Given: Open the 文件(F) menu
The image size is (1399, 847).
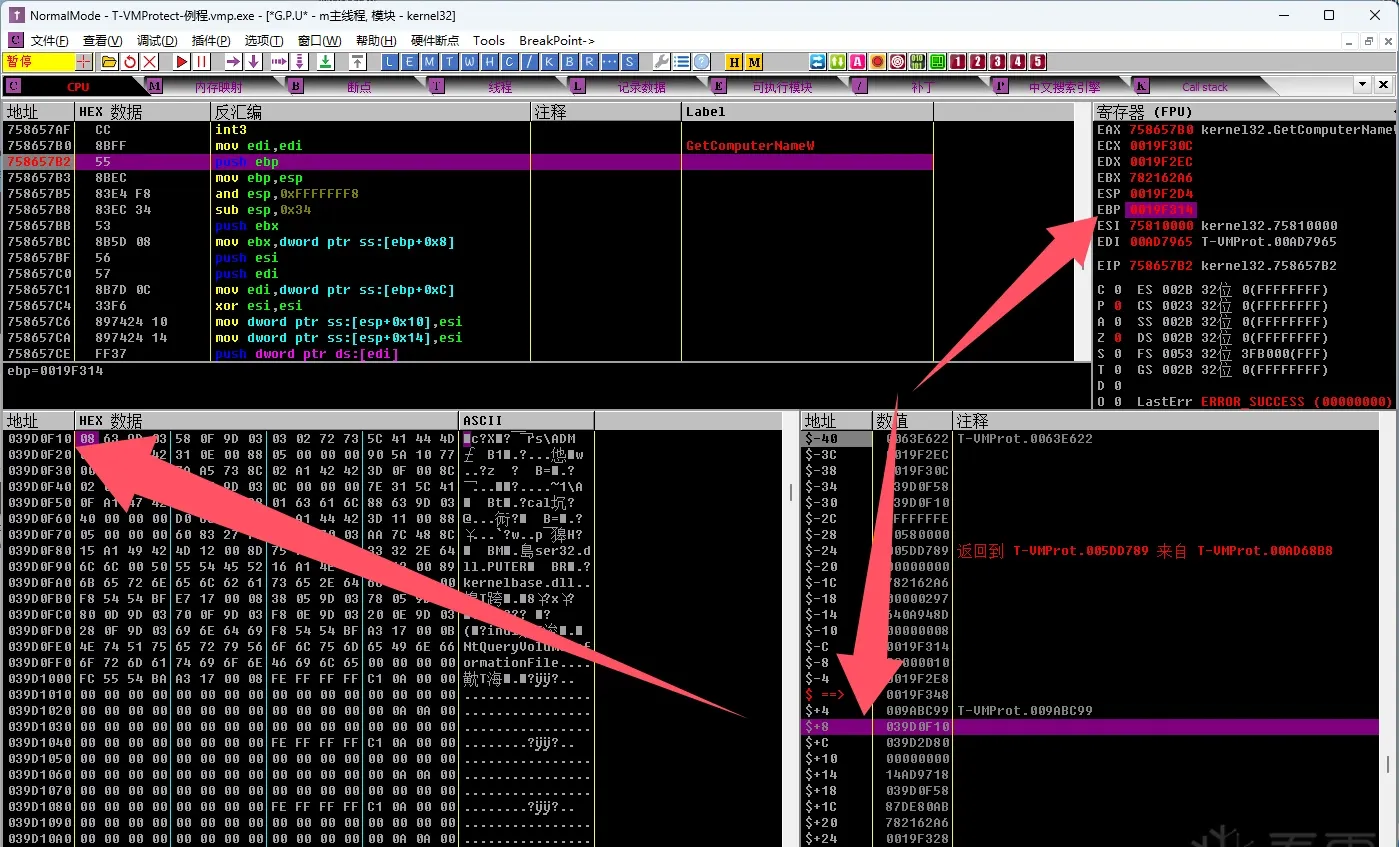Looking at the screenshot, I should click(x=50, y=41).
